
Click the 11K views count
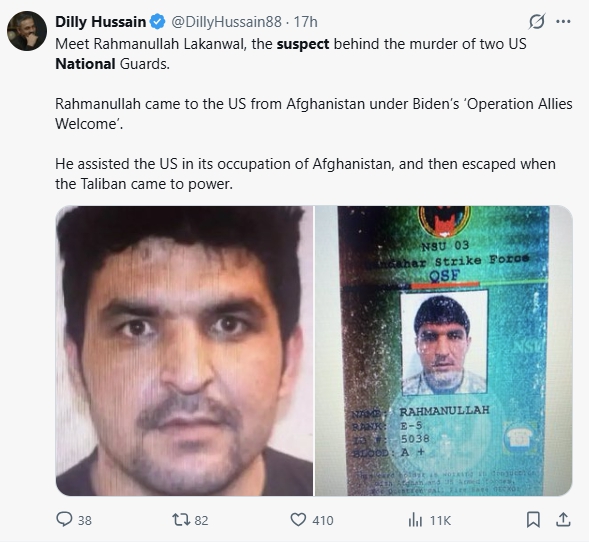click(440, 520)
